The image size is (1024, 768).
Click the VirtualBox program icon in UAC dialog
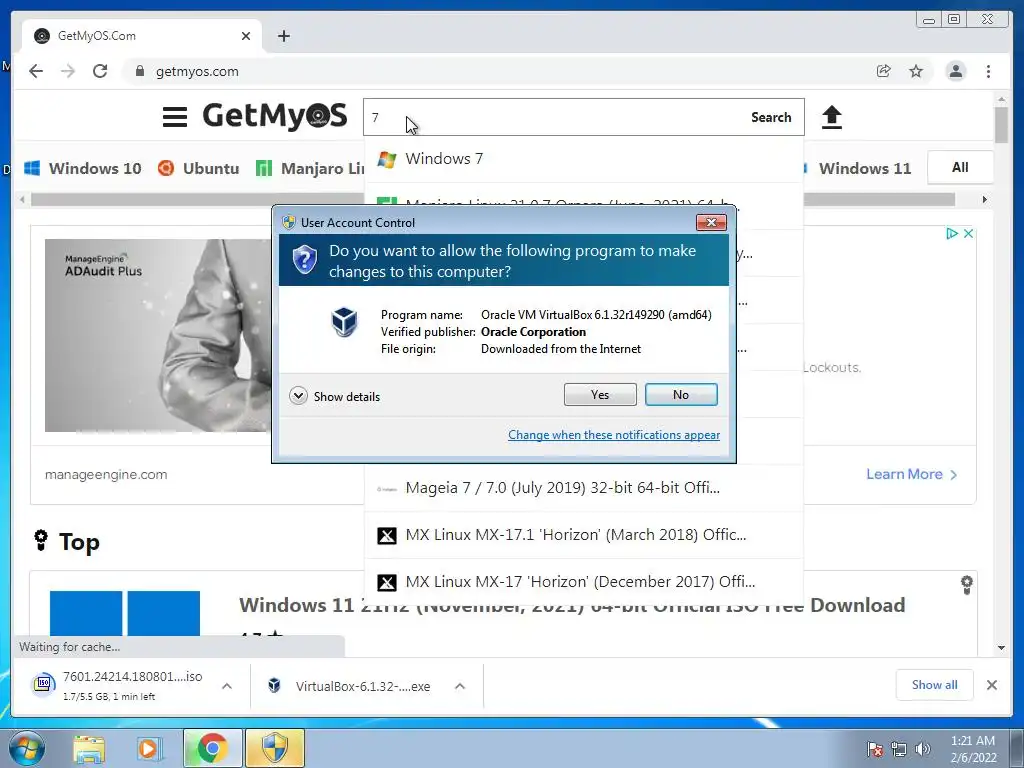(x=344, y=322)
